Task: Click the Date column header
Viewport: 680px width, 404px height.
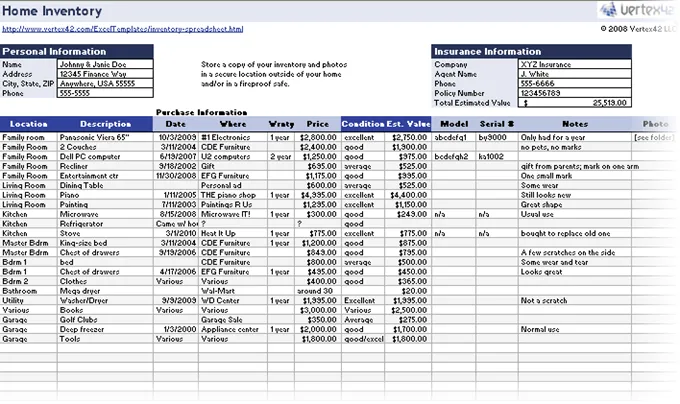Action: point(176,124)
